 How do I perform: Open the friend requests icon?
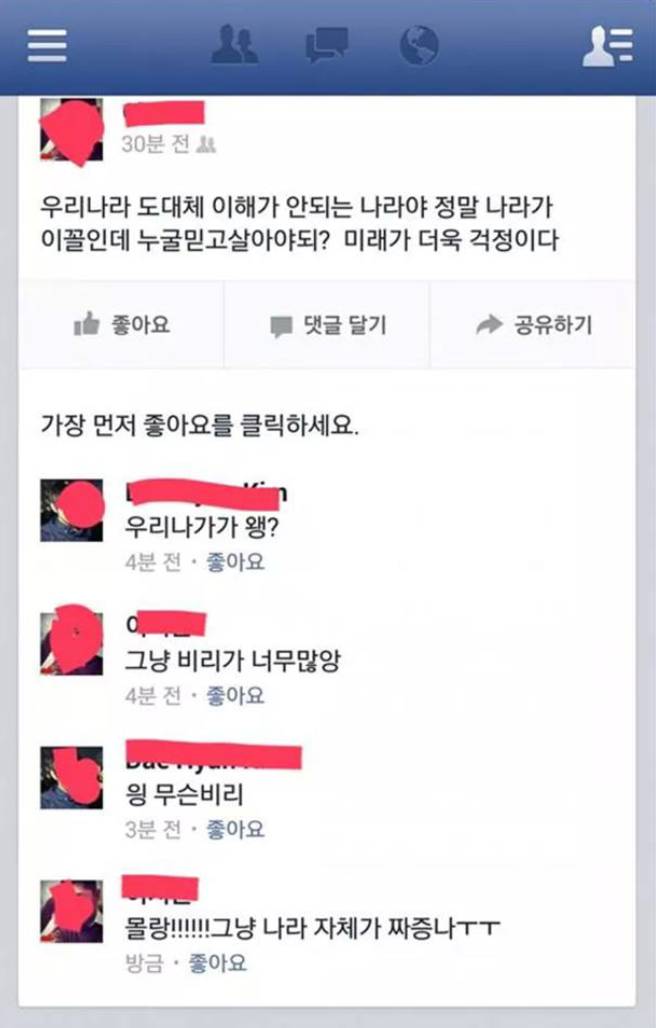235,44
